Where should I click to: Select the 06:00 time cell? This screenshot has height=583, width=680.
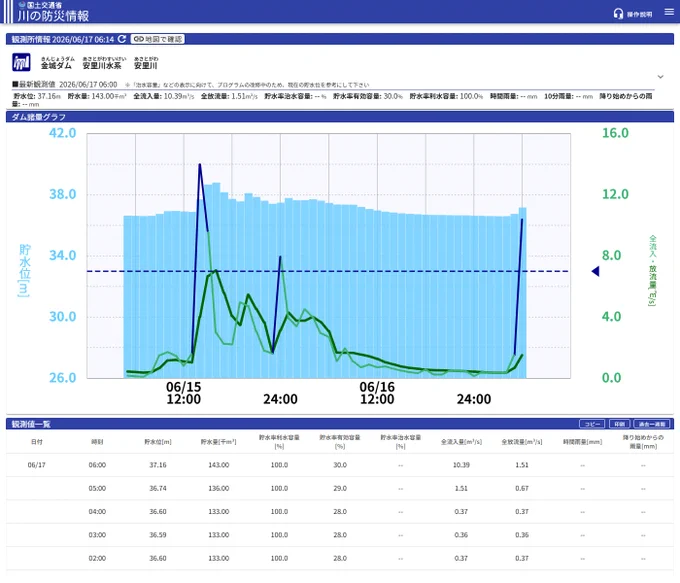click(97, 465)
